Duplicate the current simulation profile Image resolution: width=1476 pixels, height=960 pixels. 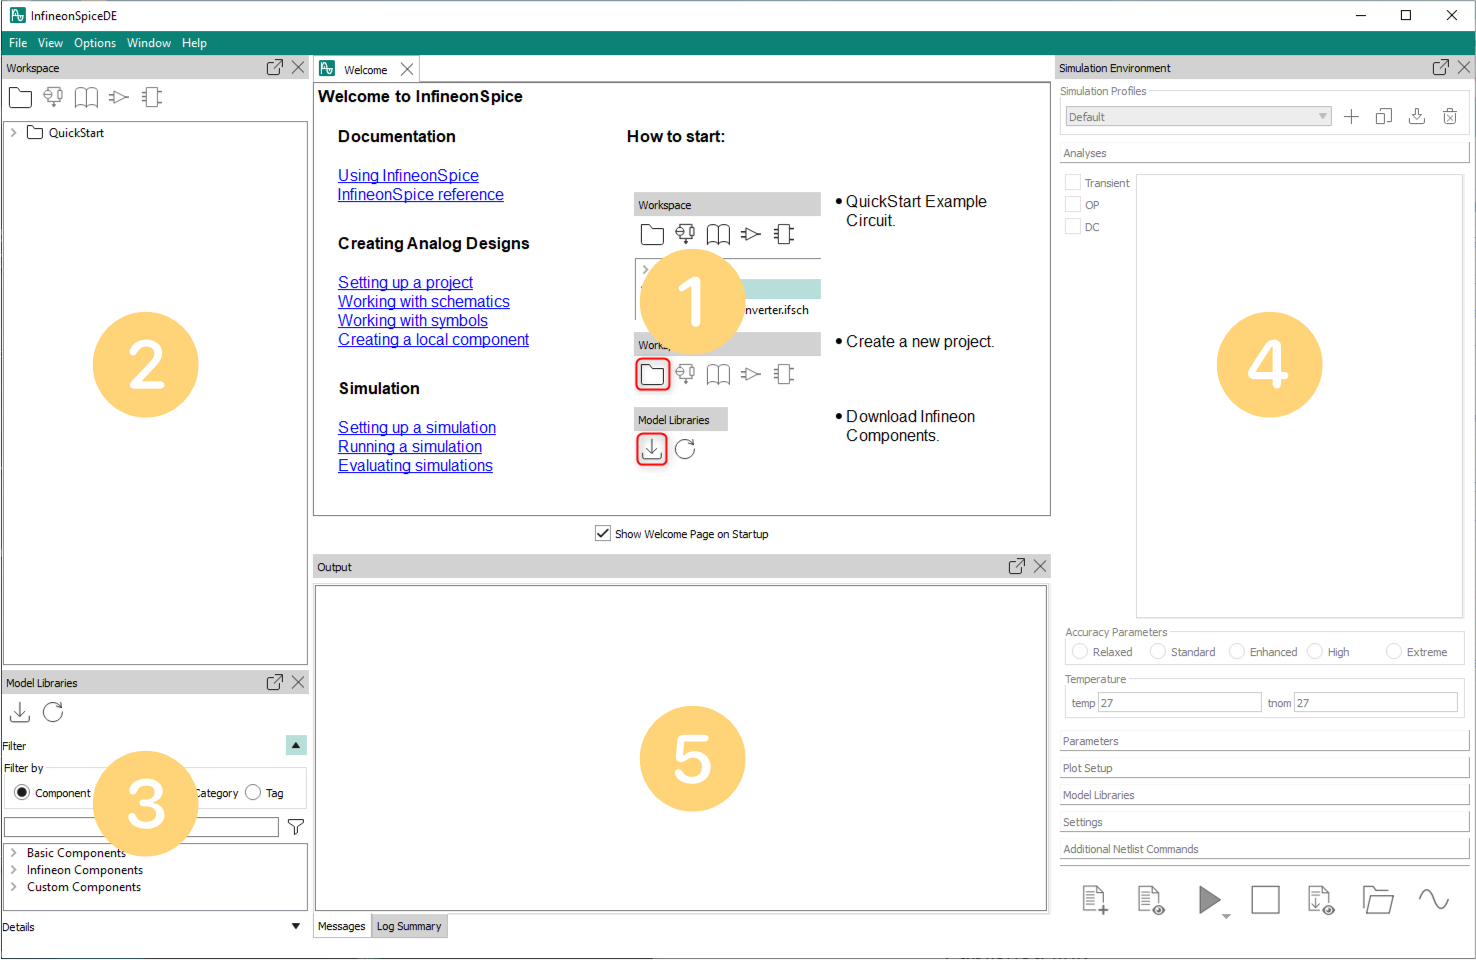(1384, 117)
